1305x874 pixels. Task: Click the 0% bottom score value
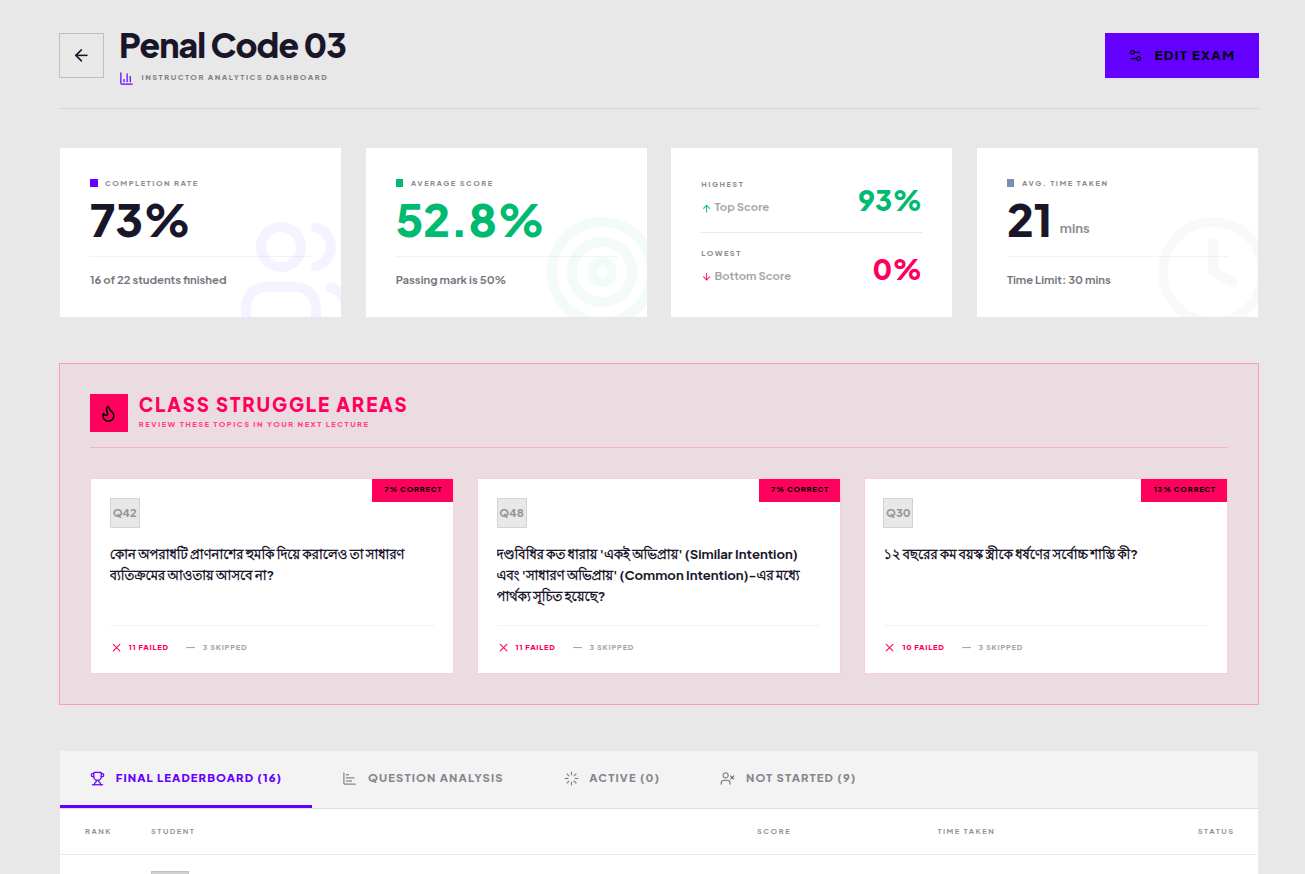point(896,270)
